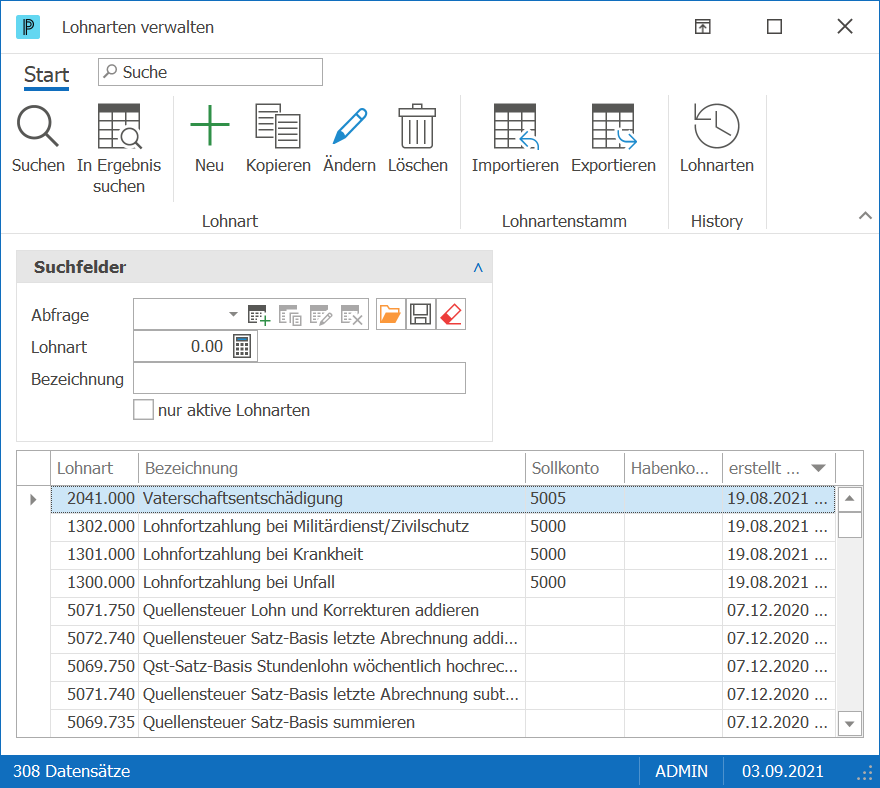Select row Lohnfortzahlung bei Militärdienst/Zivilschutz
Image resolution: width=880 pixels, height=788 pixels.
point(442,526)
